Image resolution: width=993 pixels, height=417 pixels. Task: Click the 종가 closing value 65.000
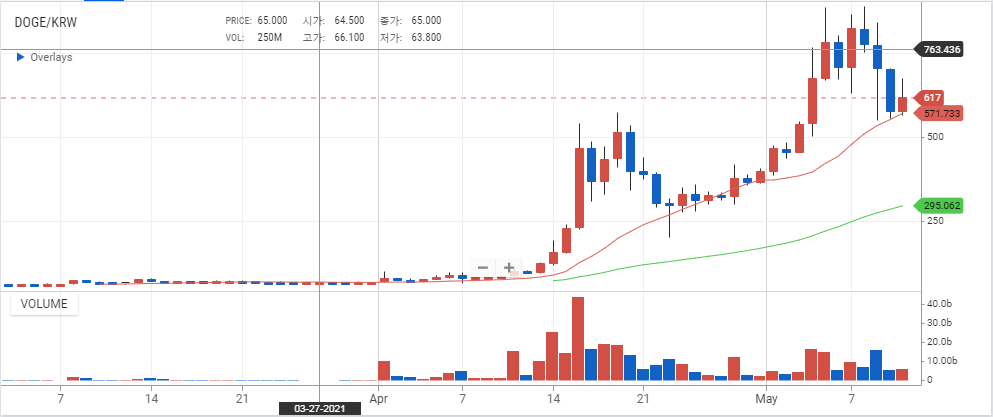click(x=426, y=21)
